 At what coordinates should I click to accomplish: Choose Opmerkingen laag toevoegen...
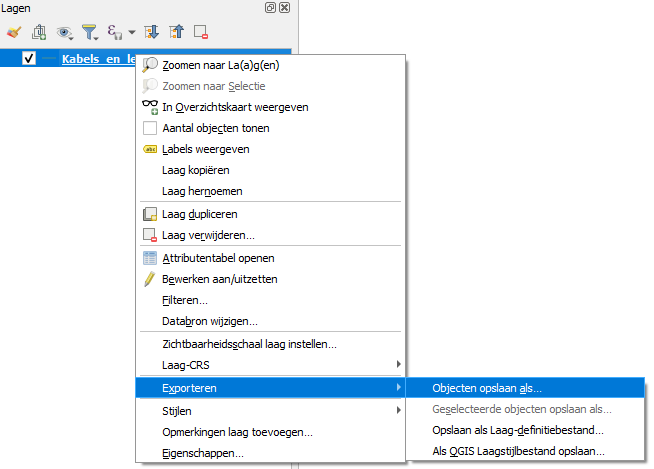click(270, 432)
